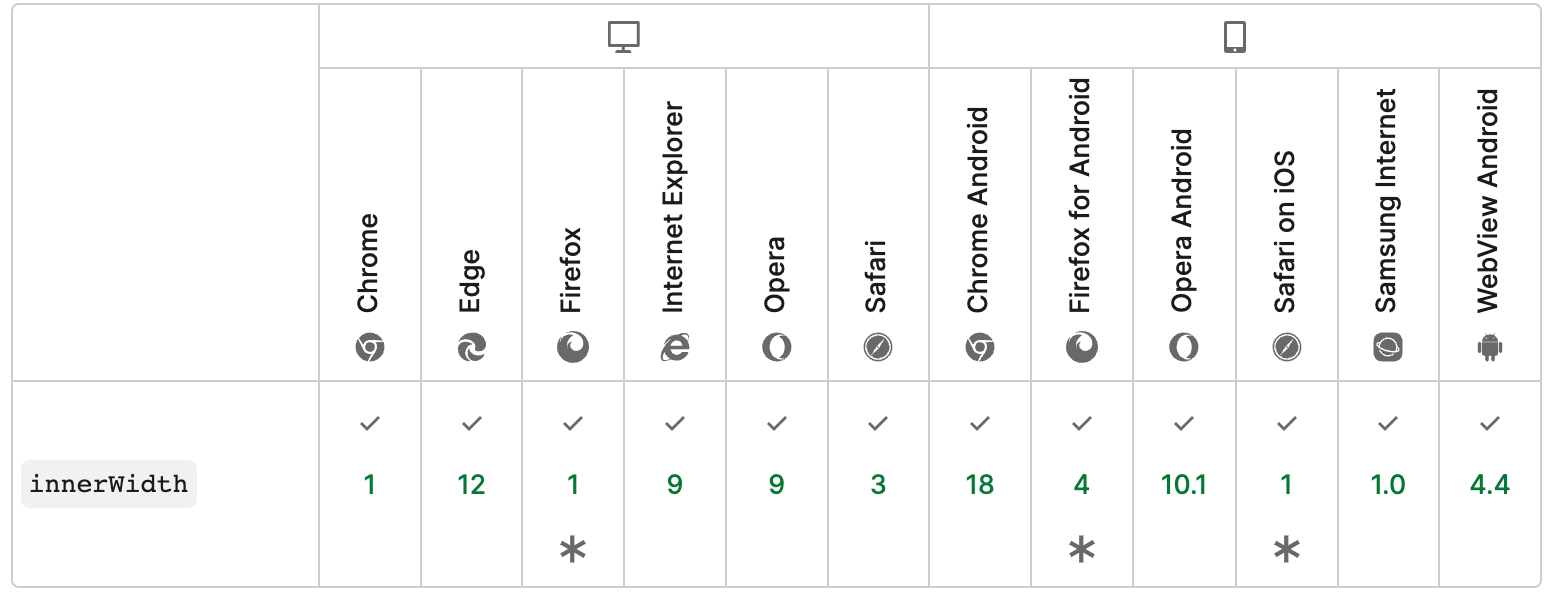This screenshot has height=592, width=1546.
Task: Click the Samsung Internet icon
Action: coord(1388,348)
